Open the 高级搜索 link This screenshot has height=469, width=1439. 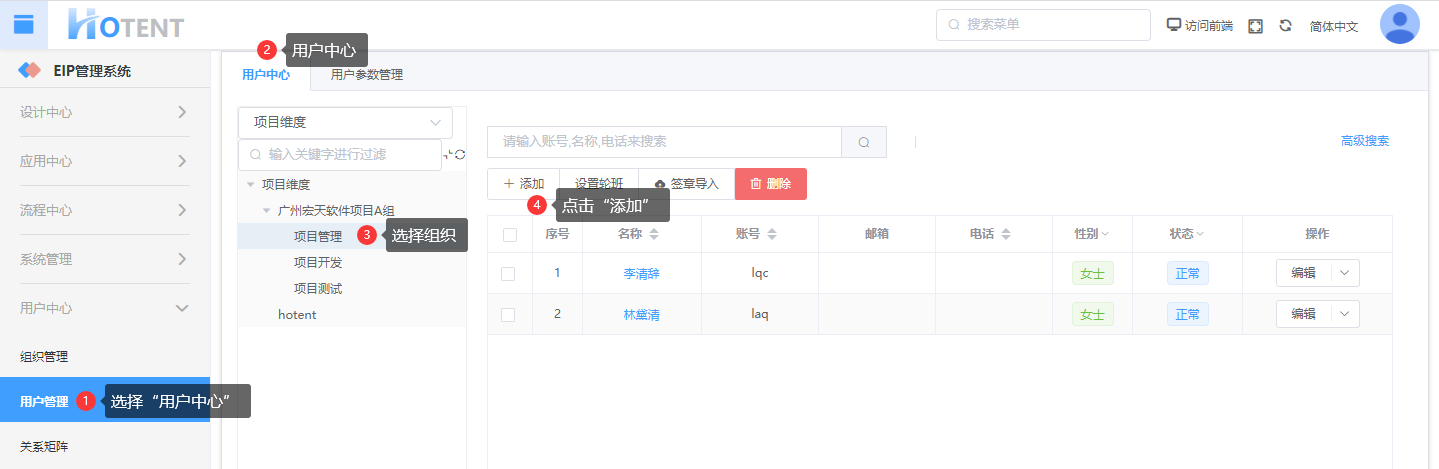(x=1364, y=141)
